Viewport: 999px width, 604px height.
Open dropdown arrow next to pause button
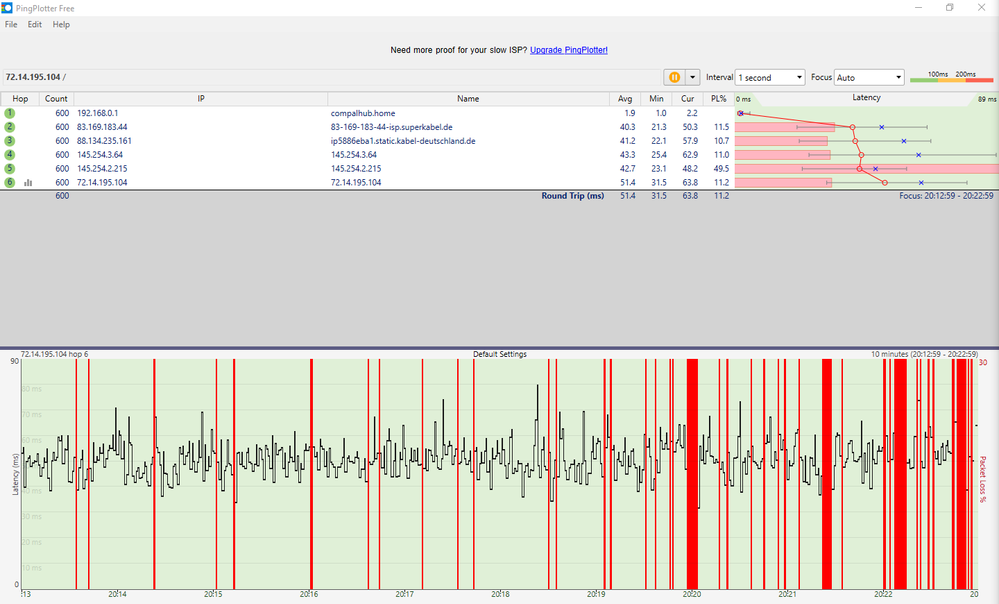[x=691, y=77]
